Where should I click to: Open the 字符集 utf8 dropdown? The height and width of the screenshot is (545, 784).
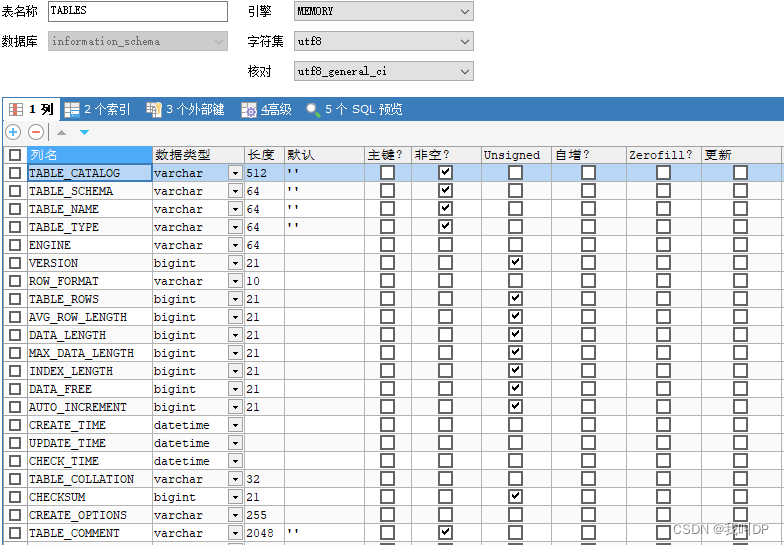point(384,42)
